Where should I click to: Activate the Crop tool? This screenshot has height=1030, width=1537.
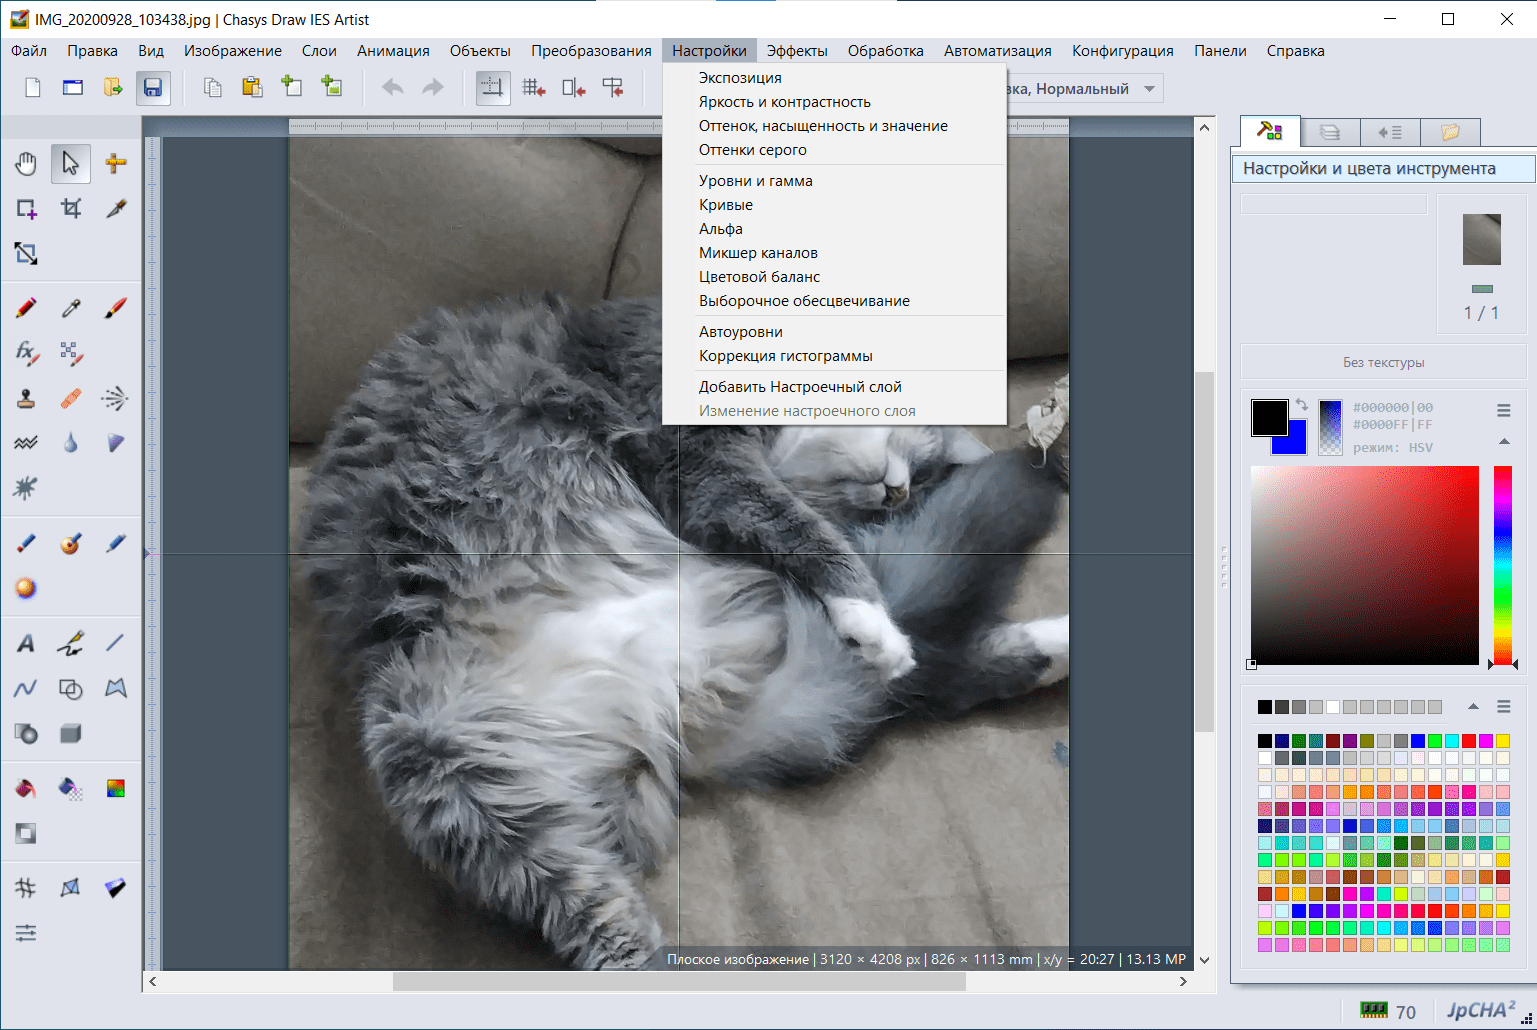point(70,208)
